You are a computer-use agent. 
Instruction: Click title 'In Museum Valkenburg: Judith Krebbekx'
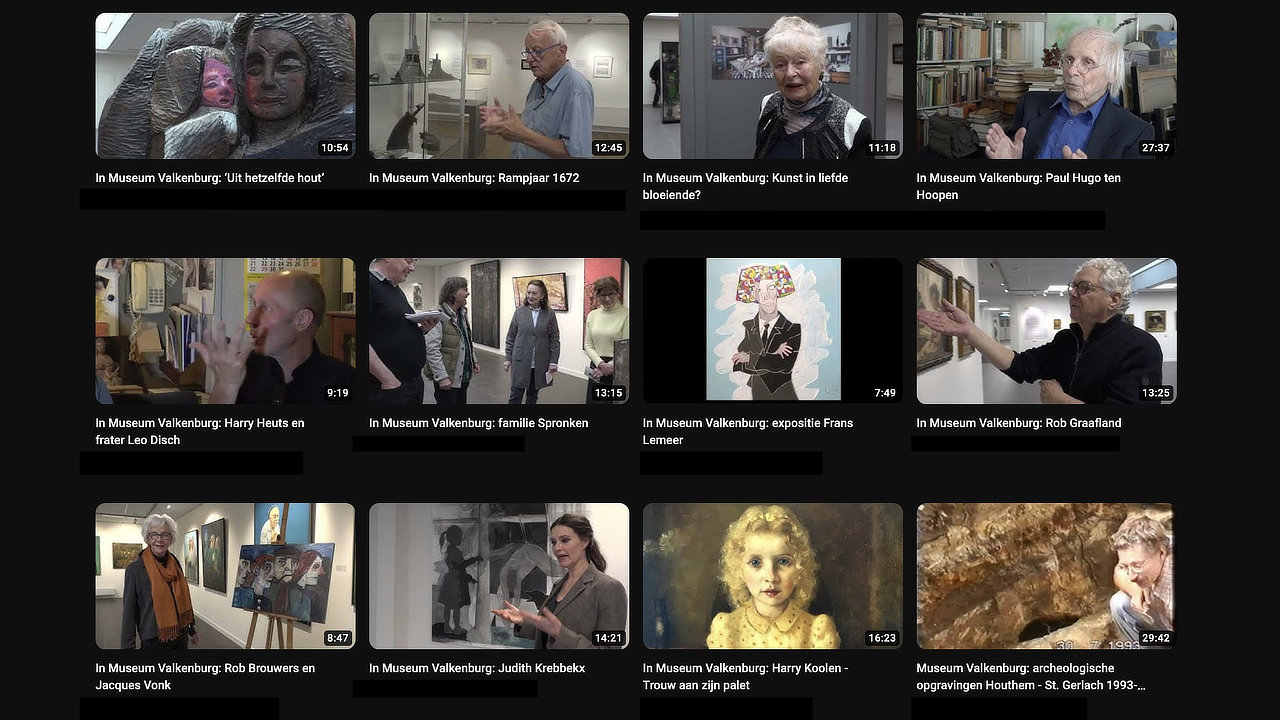coord(477,668)
